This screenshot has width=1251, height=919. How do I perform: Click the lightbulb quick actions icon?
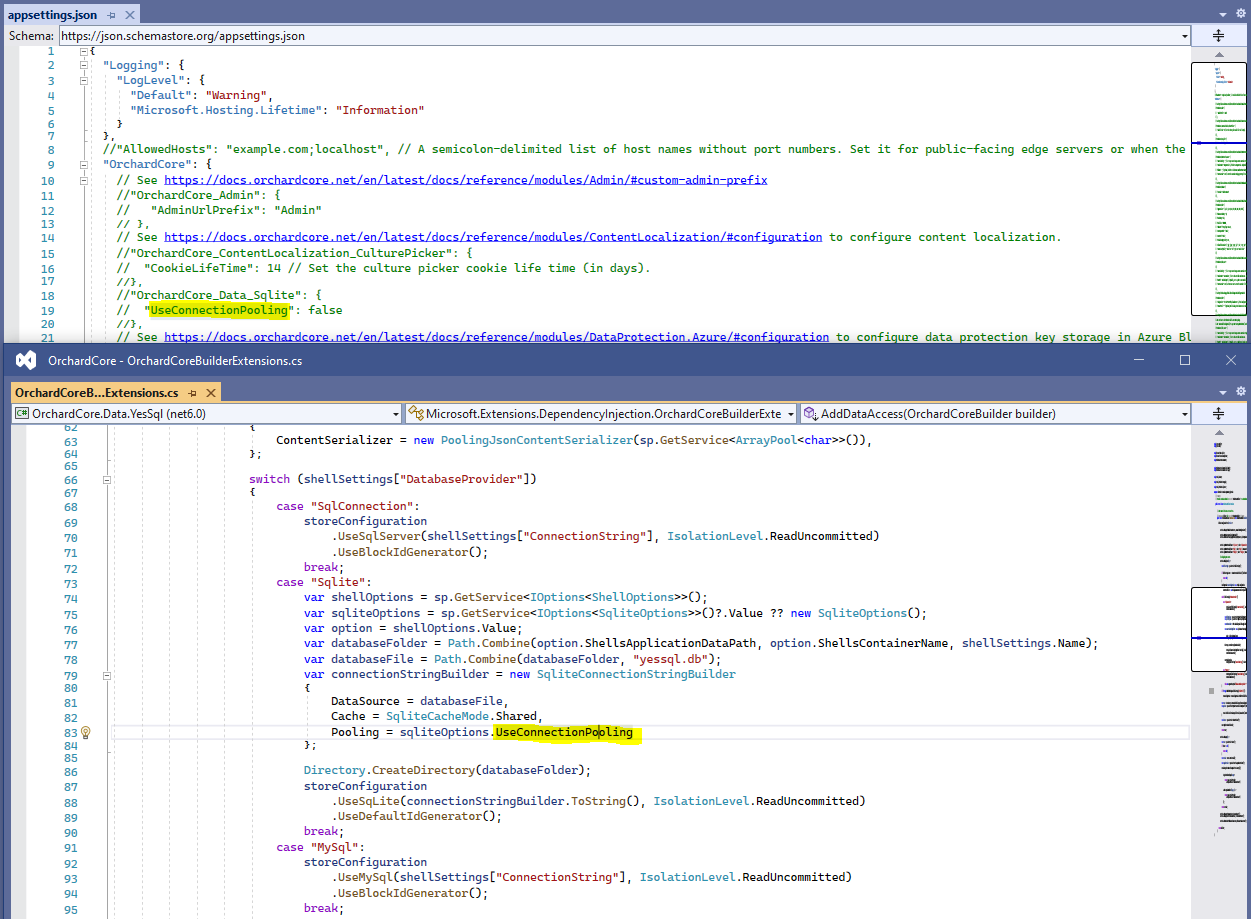85,733
